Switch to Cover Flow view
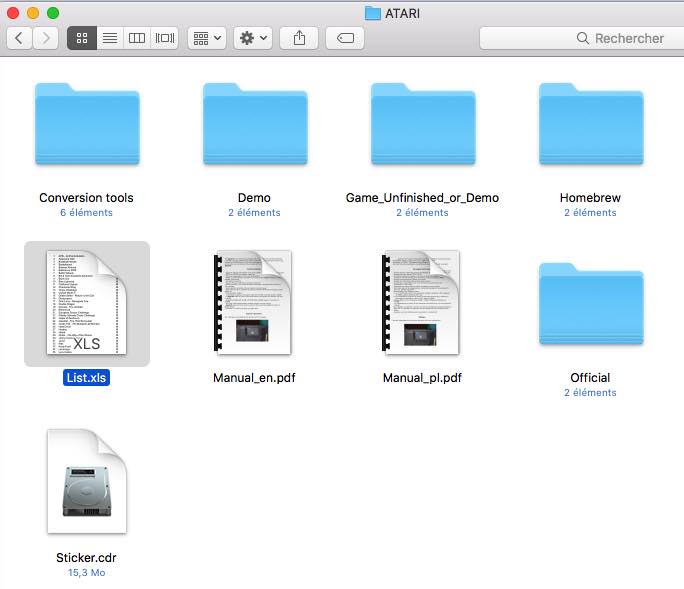 [x=165, y=38]
